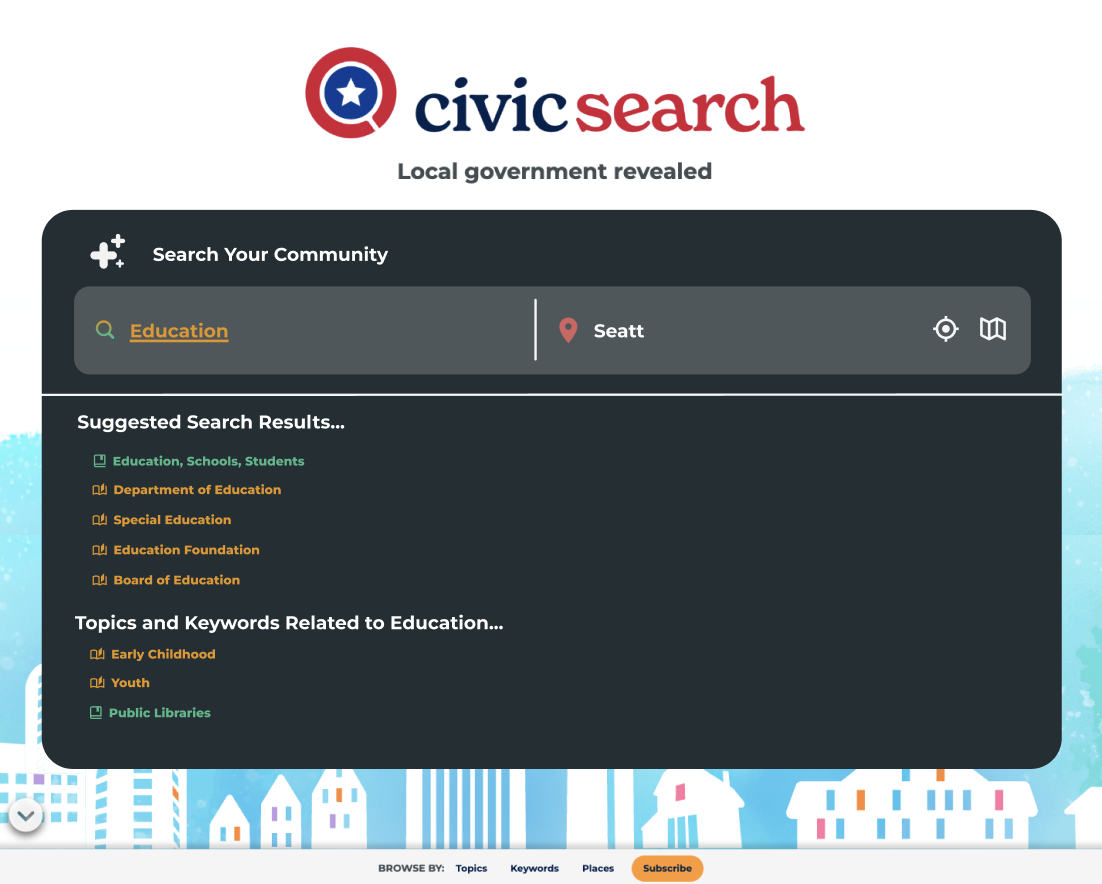Screen dimensions: 1102x884
Task: Use current location crosshair icon
Action: coord(945,329)
